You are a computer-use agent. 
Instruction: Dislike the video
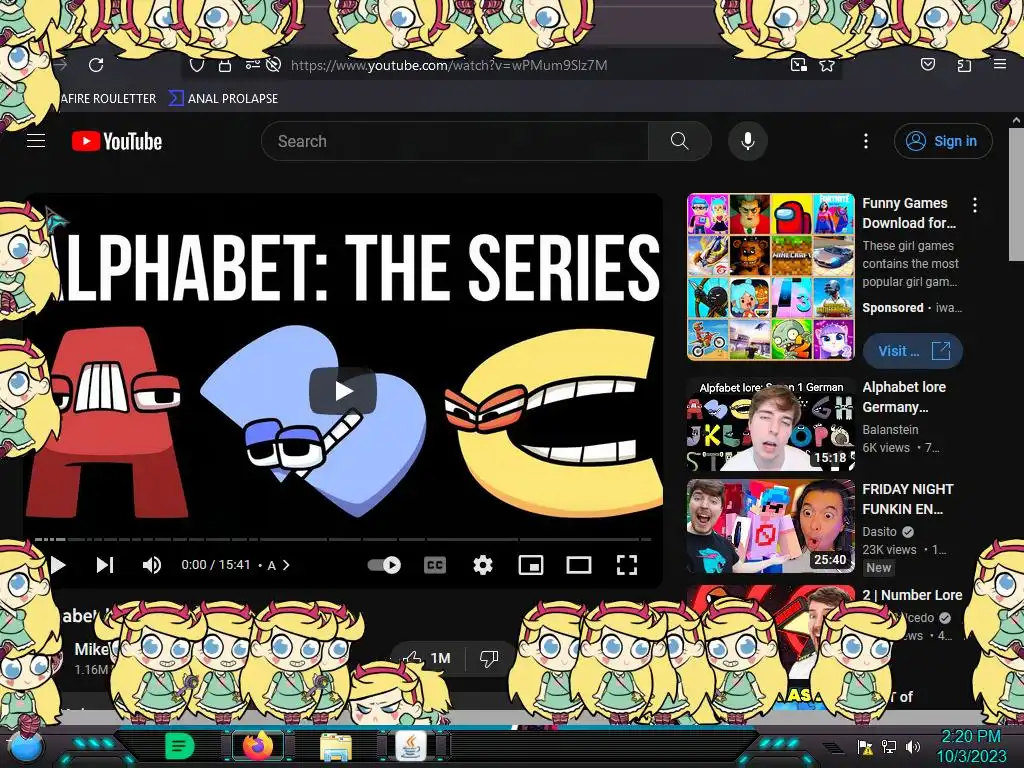(x=489, y=658)
